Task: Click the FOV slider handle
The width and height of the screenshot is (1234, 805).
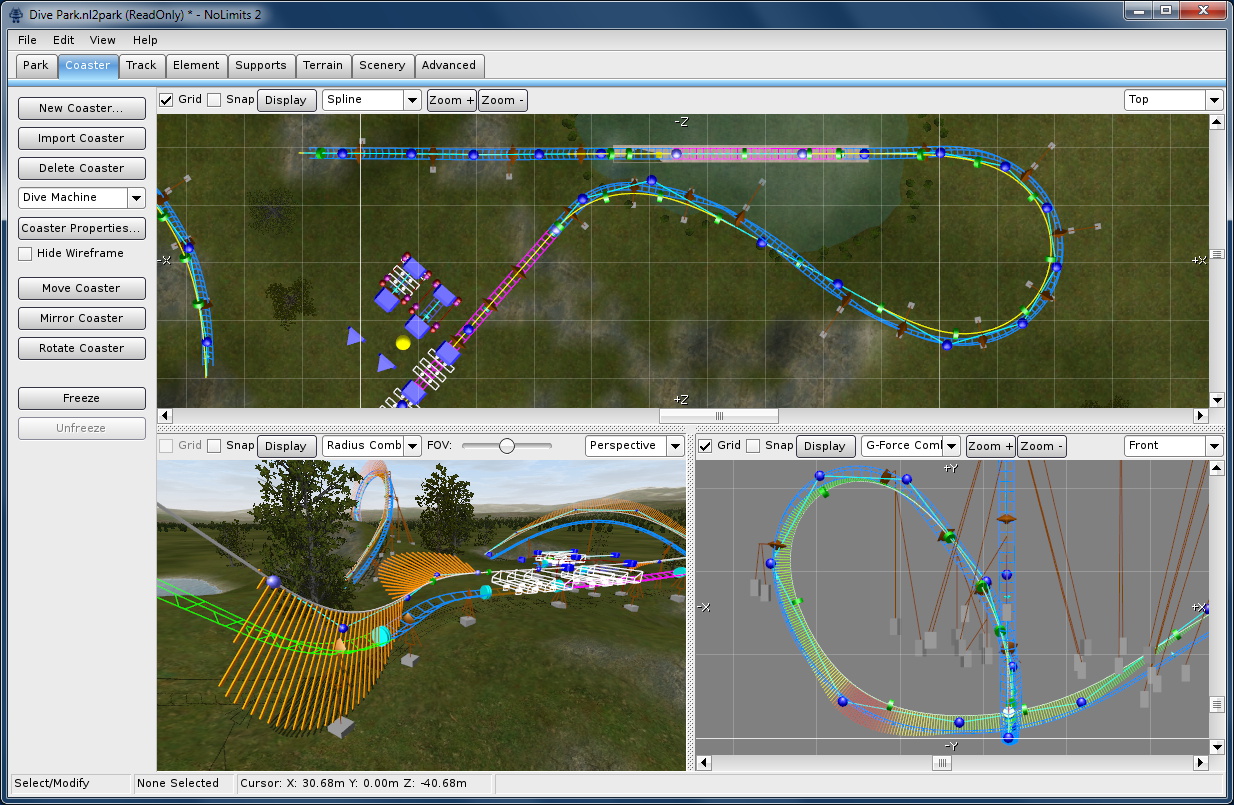Action: click(x=507, y=446)
